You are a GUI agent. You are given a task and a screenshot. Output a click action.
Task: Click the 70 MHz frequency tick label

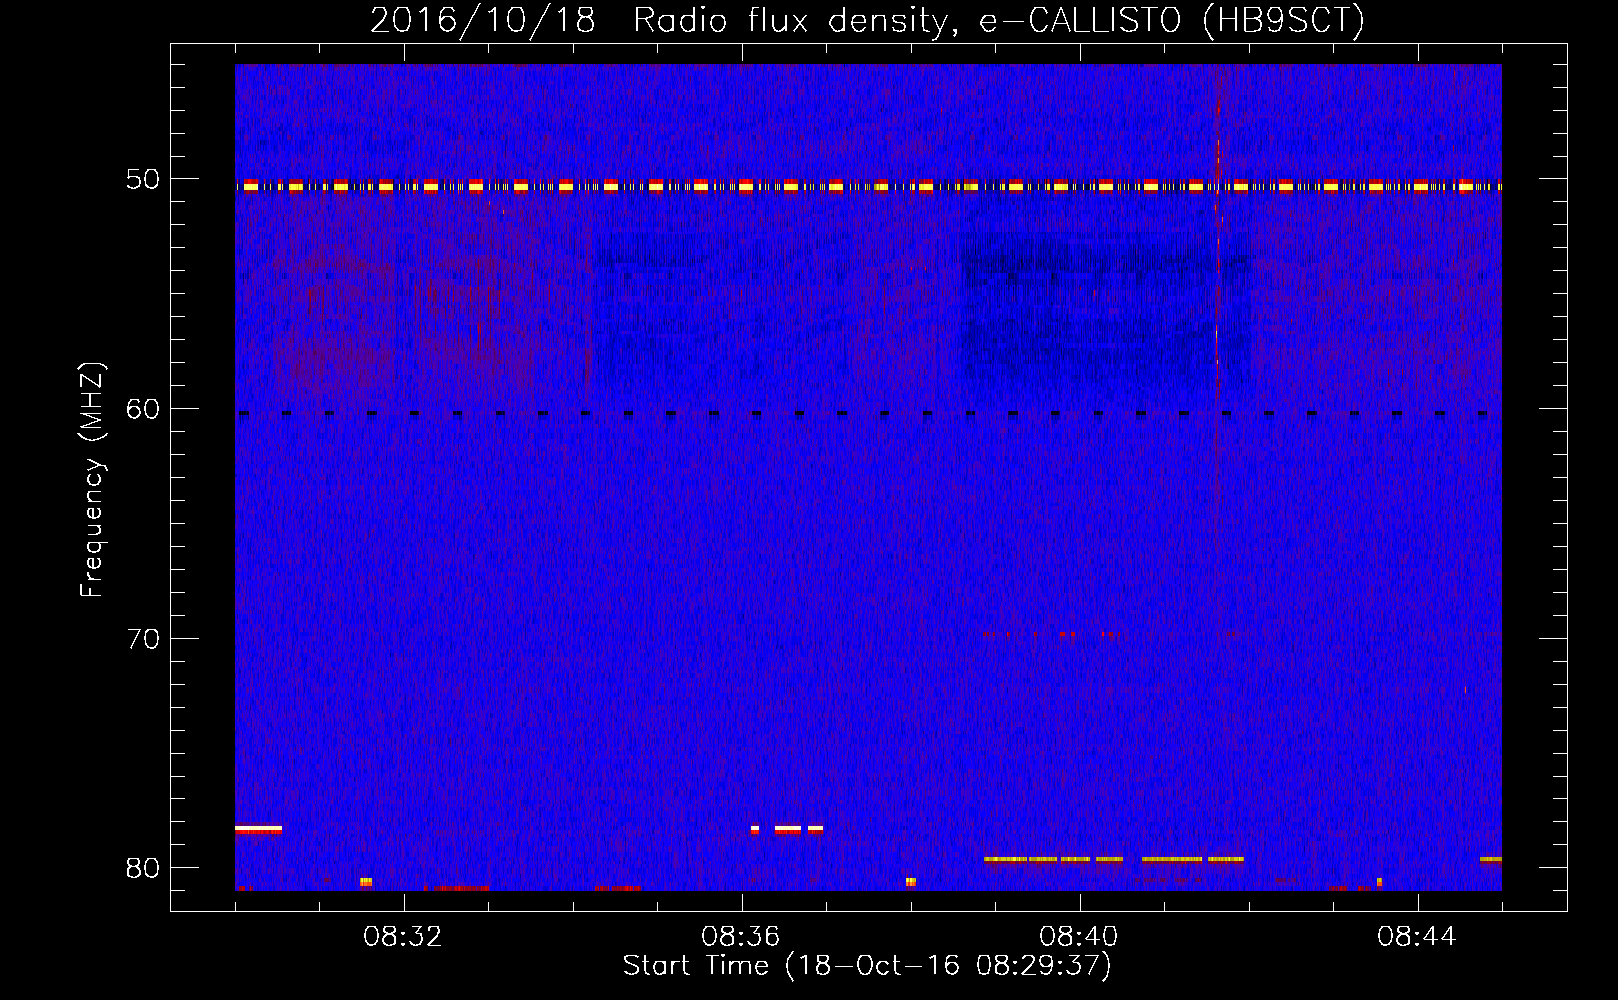point(143,638)
